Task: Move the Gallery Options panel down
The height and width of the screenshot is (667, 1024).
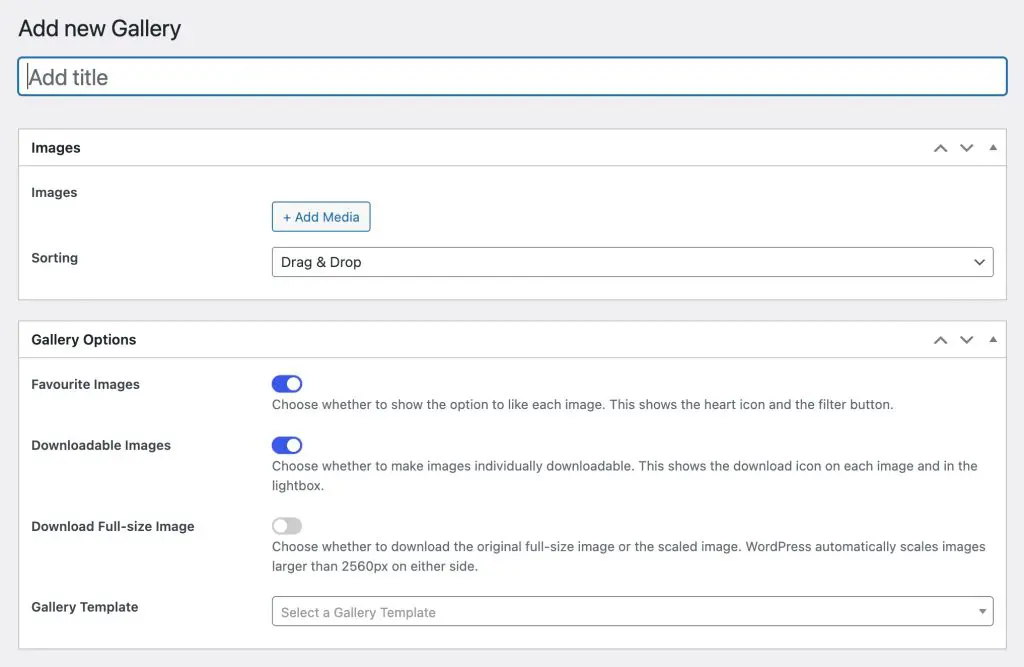Action: pos(966,340)
